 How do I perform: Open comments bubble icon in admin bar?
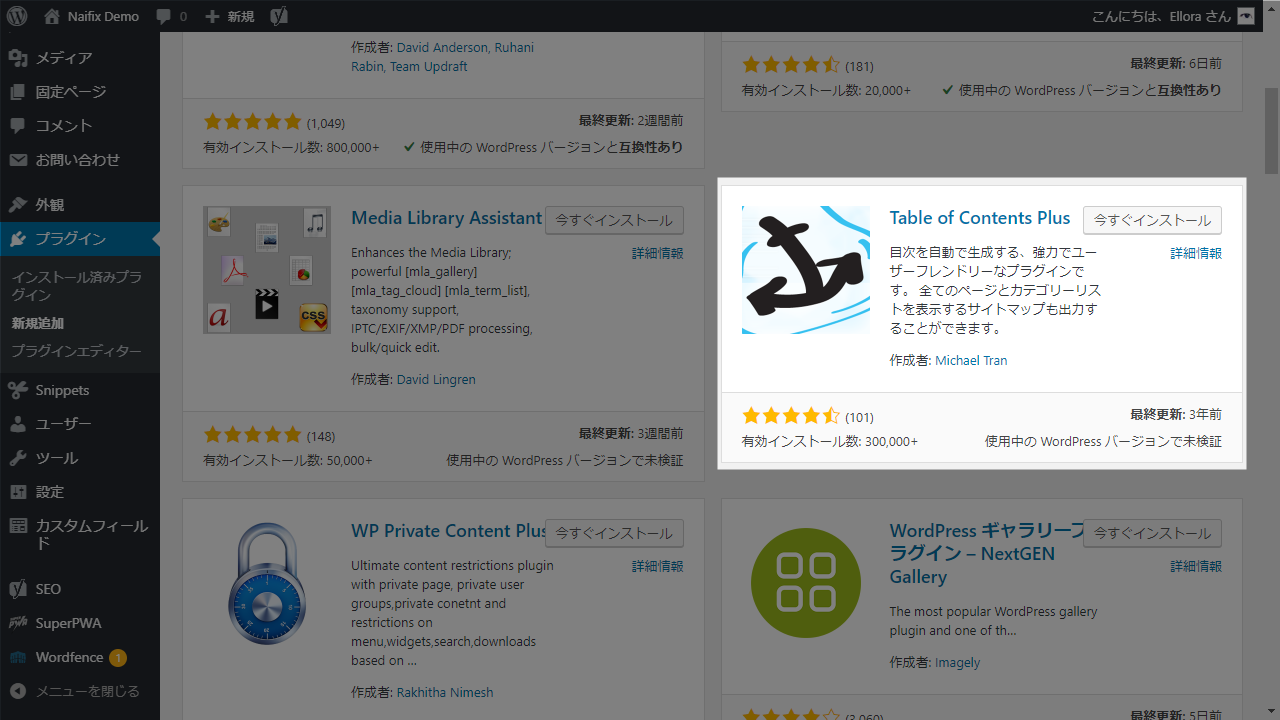(x=162, y=17)
